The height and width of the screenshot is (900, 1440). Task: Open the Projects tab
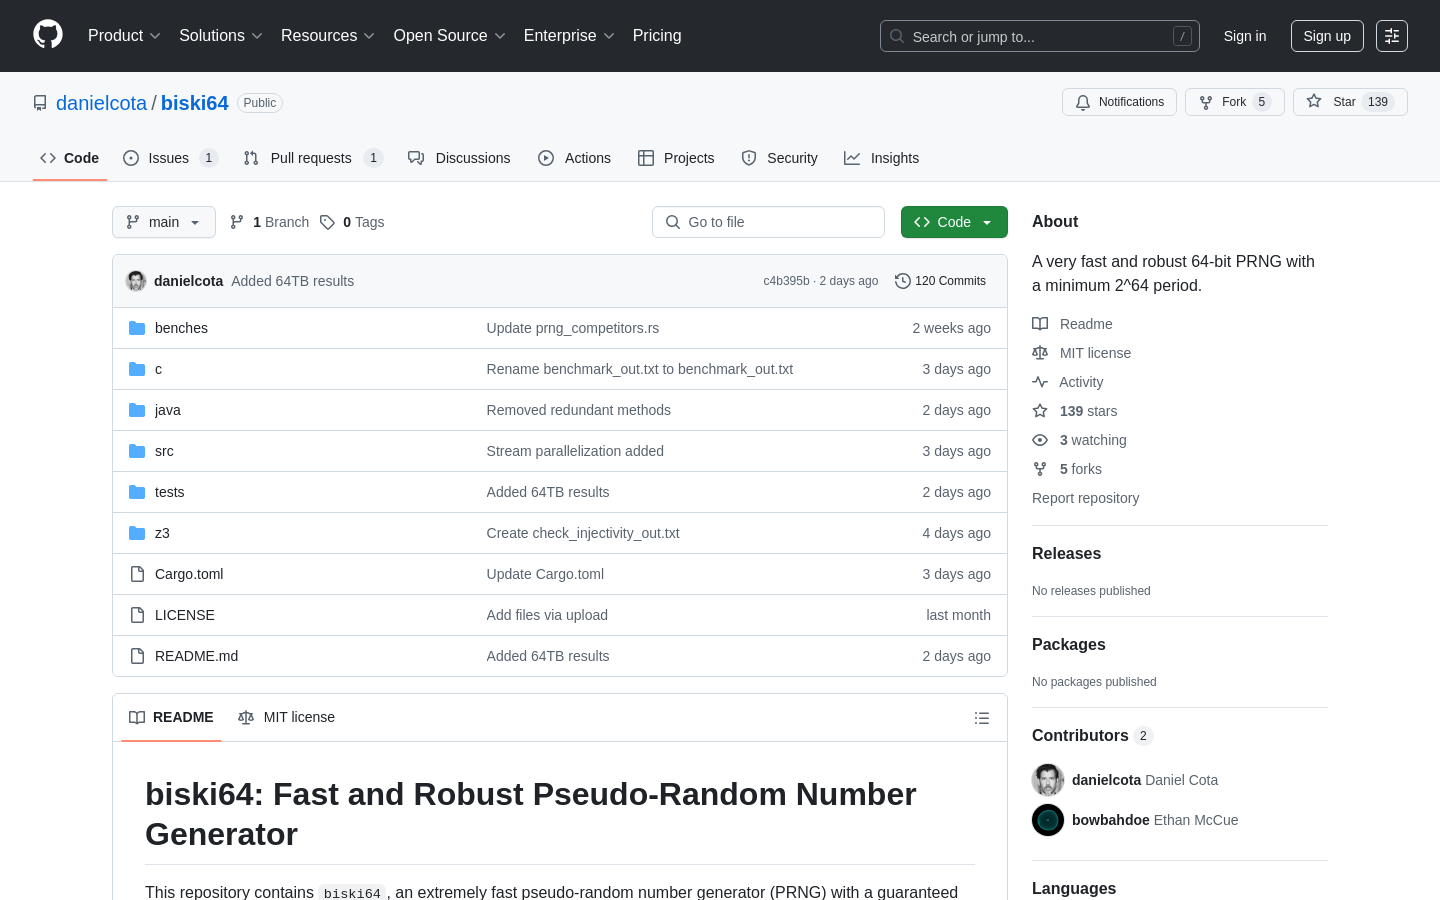point(676,158)
